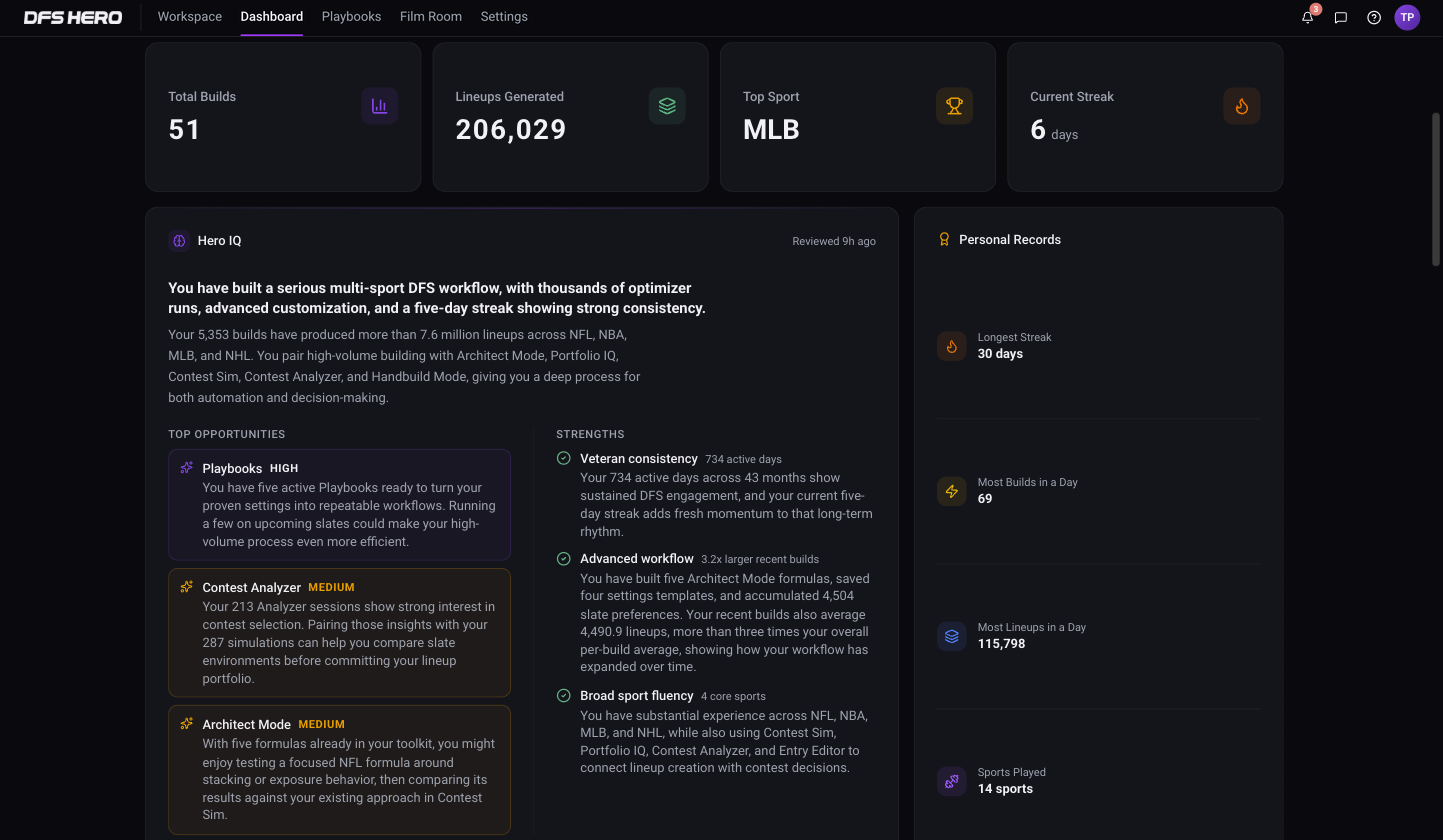Screen dimensions: 1443x840
Task: Click the 'Advanced workflow' strength heading
Action: pos(637,559)
